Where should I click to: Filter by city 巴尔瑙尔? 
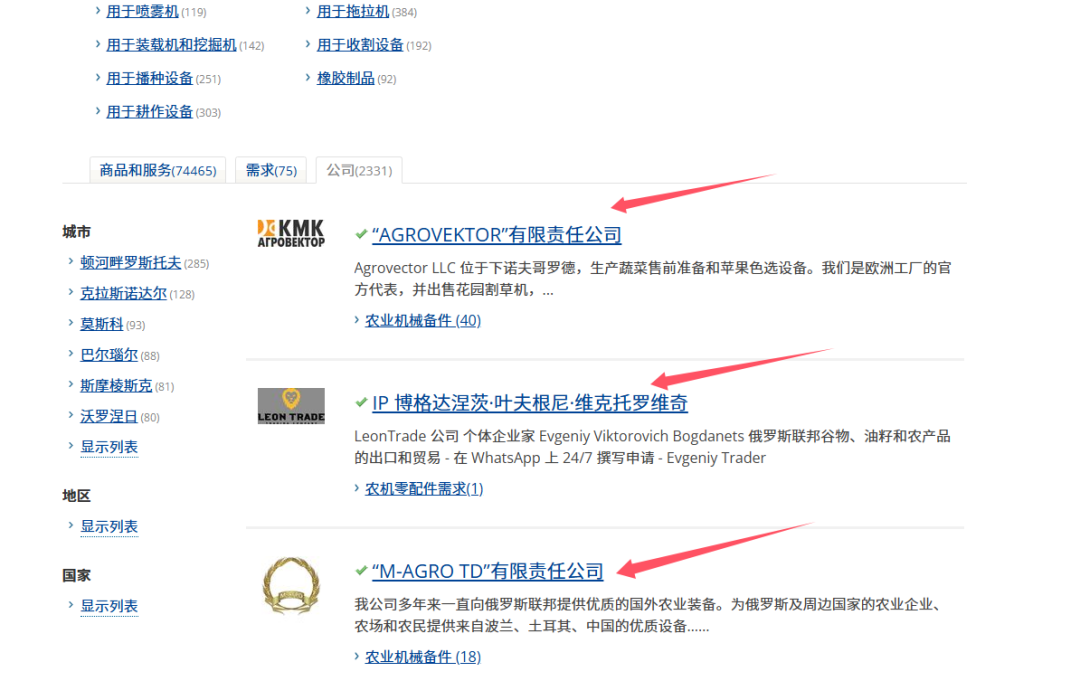(109, 355)
